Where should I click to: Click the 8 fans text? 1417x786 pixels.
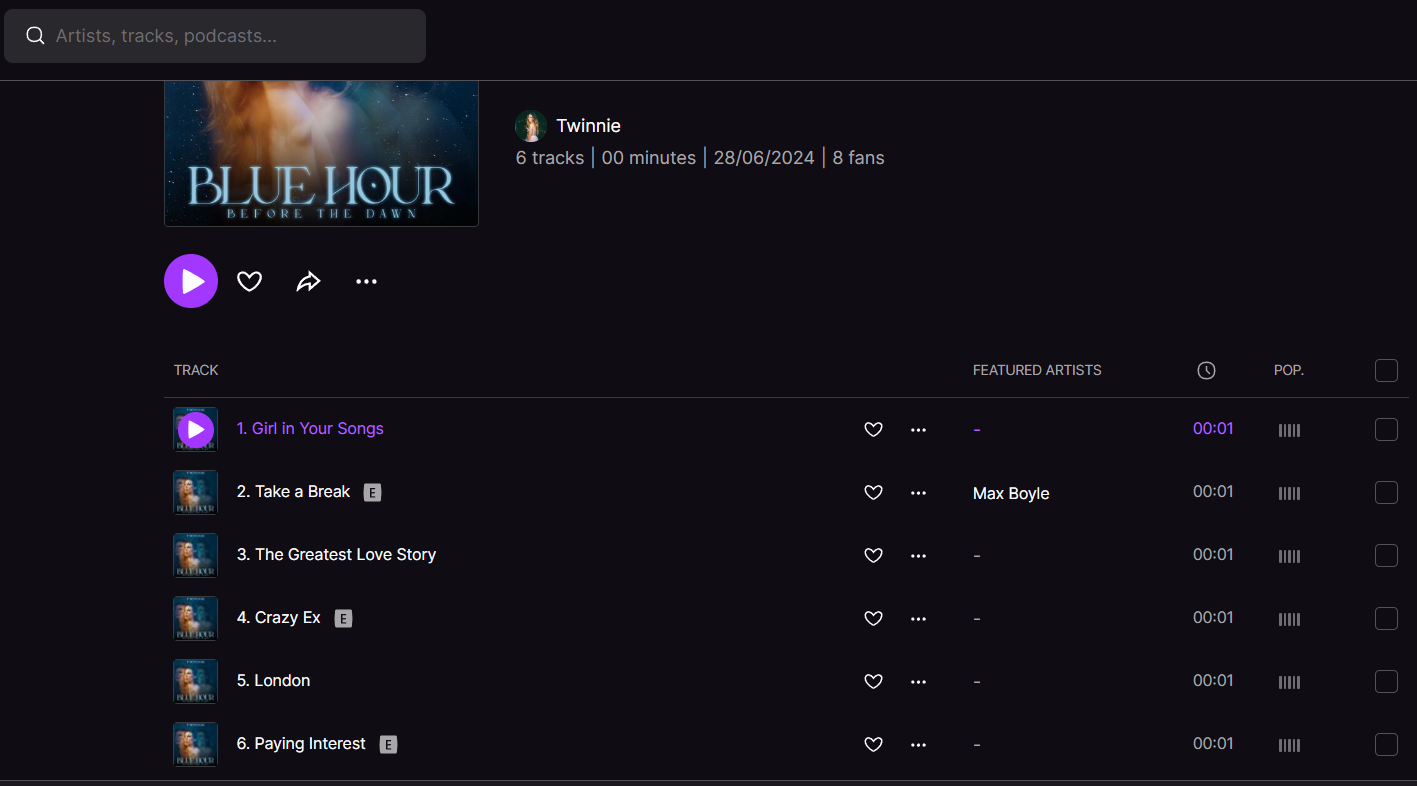coord(858,158)
